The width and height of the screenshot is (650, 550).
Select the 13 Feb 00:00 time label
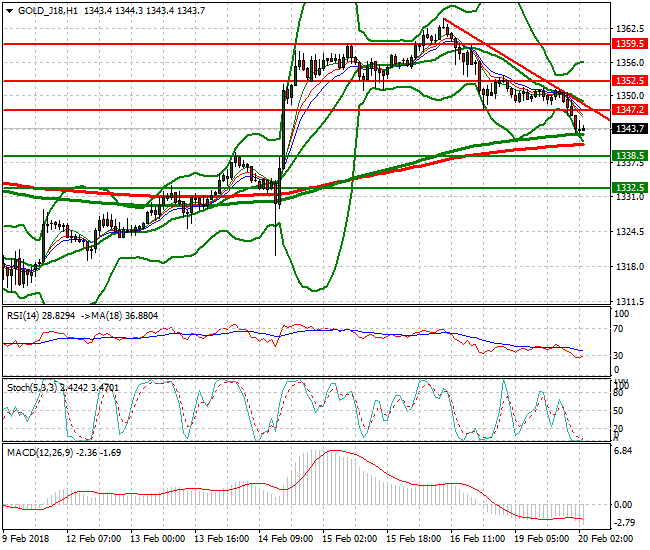158,539
